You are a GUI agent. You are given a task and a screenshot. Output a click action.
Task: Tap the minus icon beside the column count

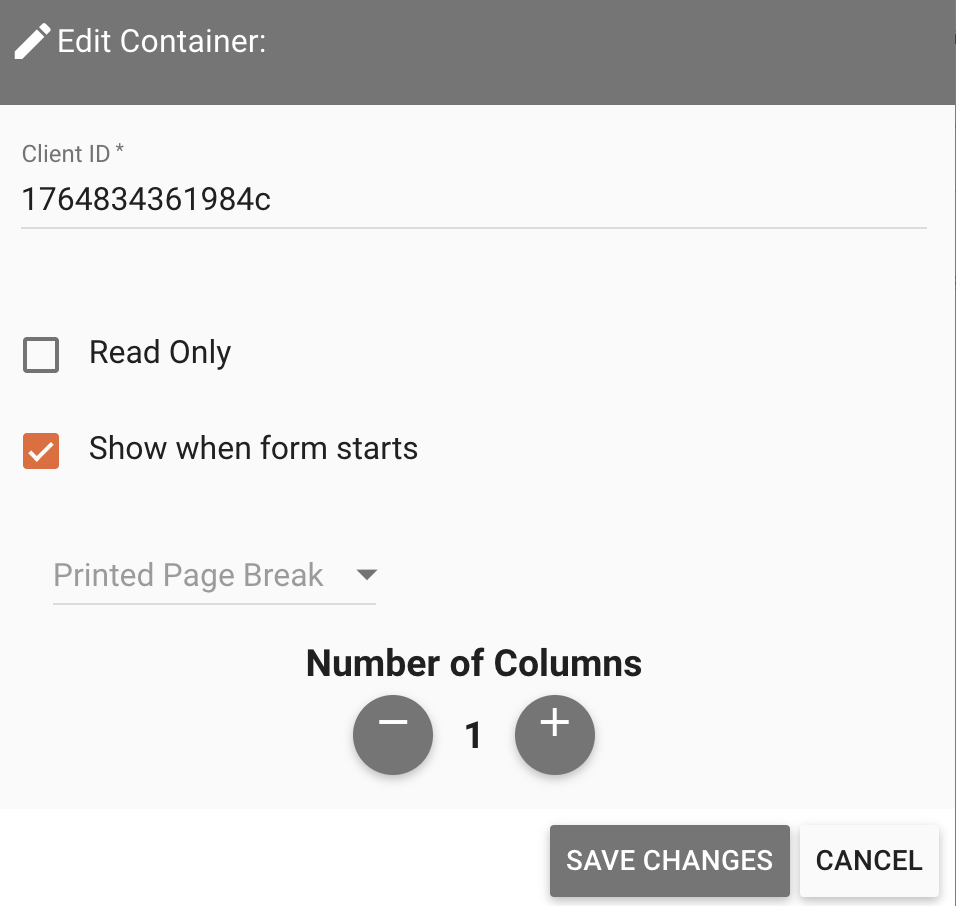coord(393,735)
